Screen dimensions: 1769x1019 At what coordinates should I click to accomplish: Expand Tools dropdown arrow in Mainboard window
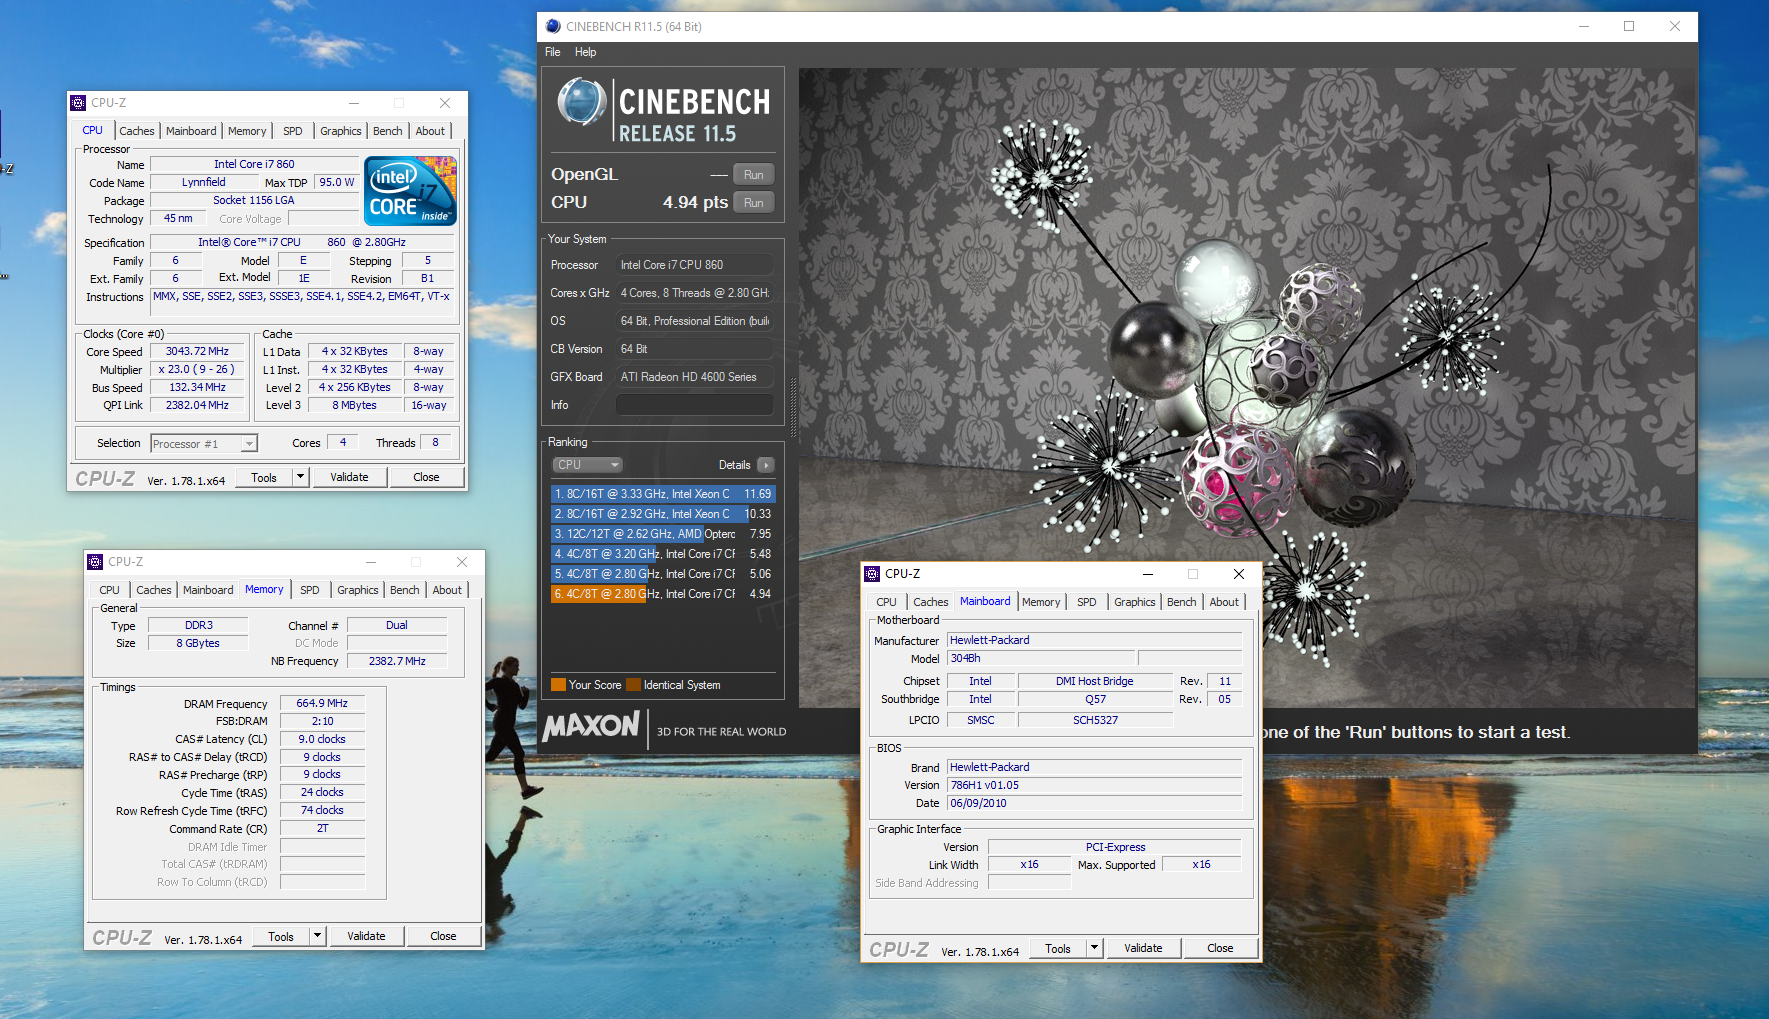tap(1094, 948)
